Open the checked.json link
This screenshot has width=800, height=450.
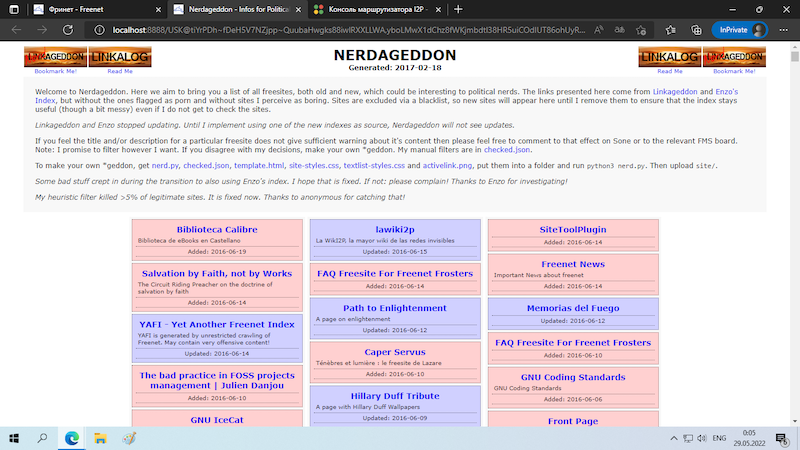pyautogui.click(x=206, y=164)
